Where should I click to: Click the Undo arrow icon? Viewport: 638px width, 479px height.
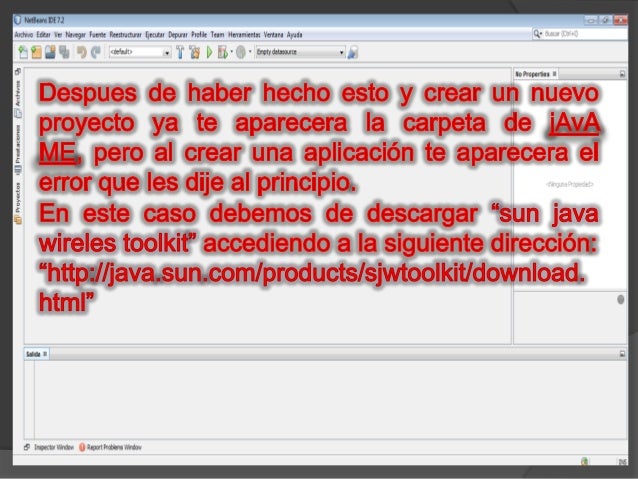(x=82, y=52)
